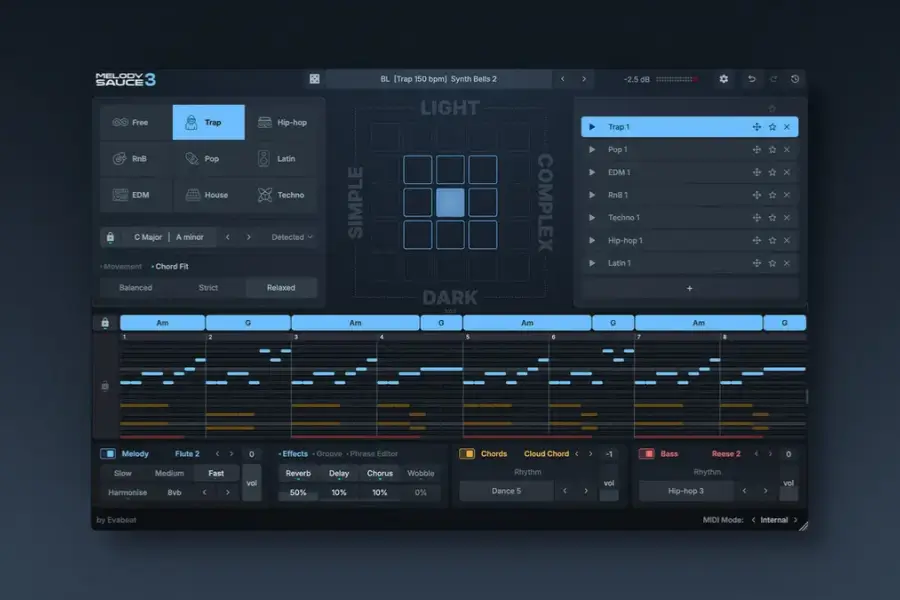The height and width of the screenshot is (600, 900).
Task: Select next Dance 5 chord rhythm
Action: [x=585, y=491]
